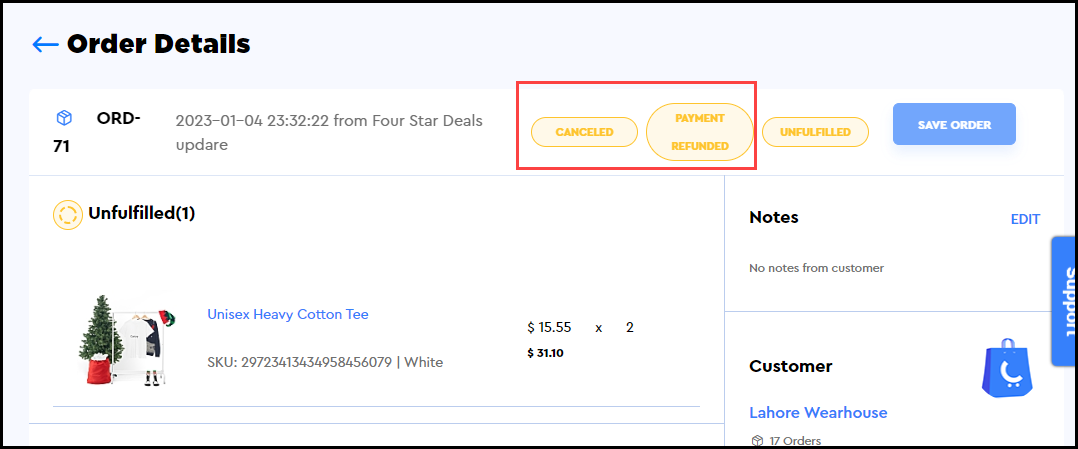1078x449 pixels.
Task: Click the Payment Refunded status badge
Action: click(x=699, y=132)
